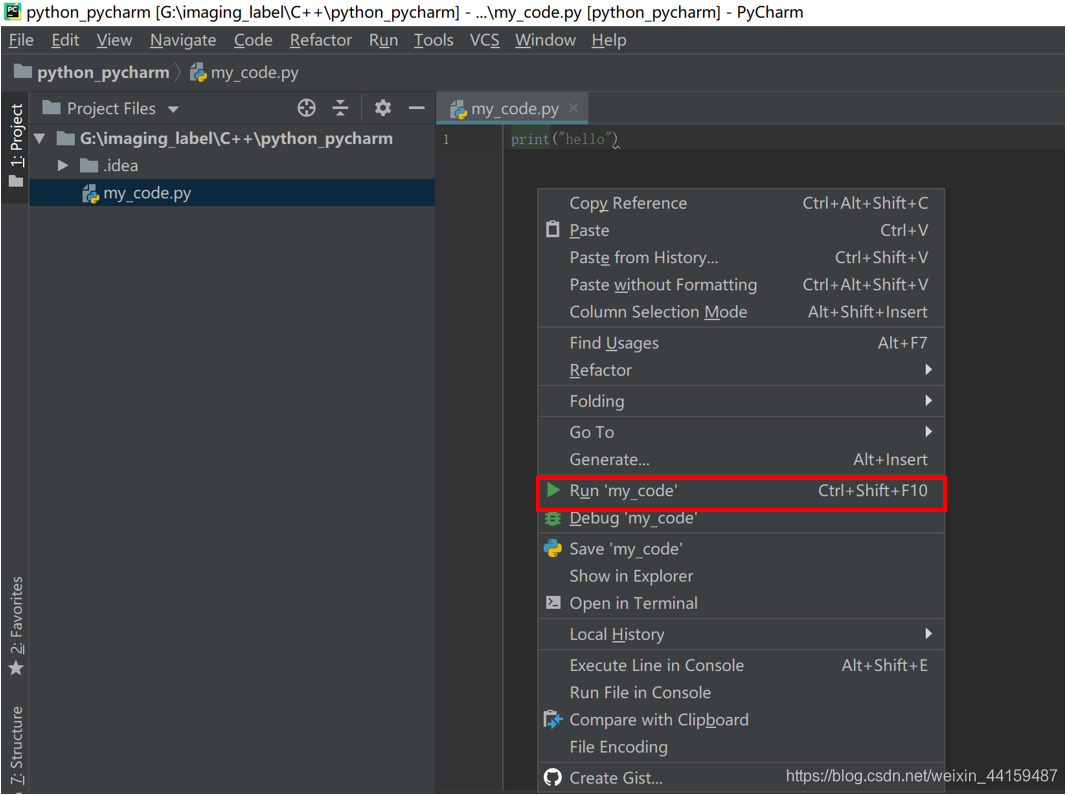Click the PyCharm app icon in title bar
1068x795 pixels.
12,11
